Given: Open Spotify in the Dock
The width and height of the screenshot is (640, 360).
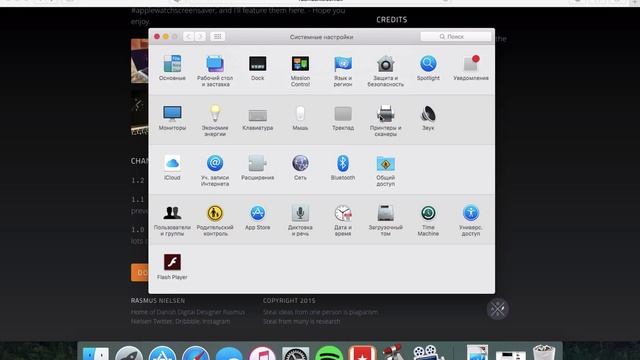Looking at the screenshot, I should click(329, 354).
